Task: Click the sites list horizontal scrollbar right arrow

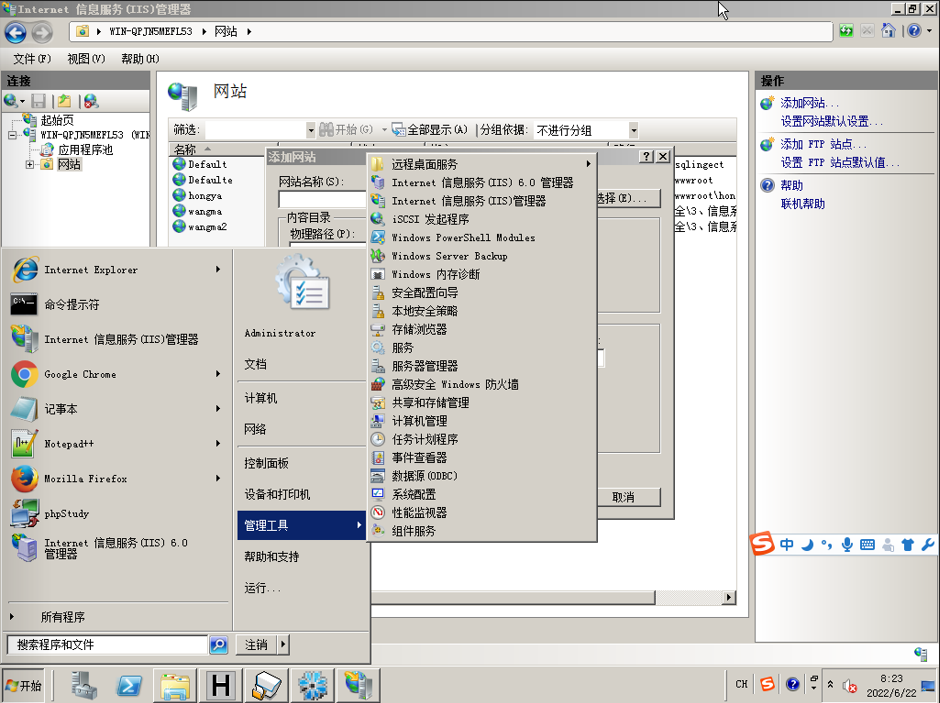Action: pos(729,597)
